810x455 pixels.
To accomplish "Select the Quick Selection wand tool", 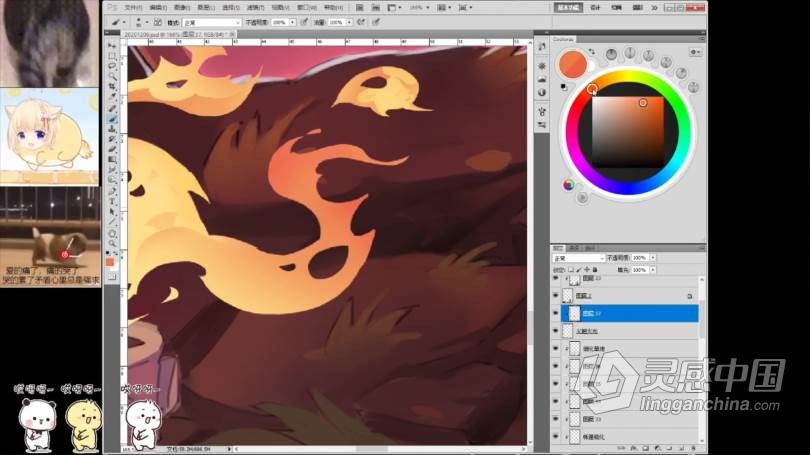I will pos(112,77).
